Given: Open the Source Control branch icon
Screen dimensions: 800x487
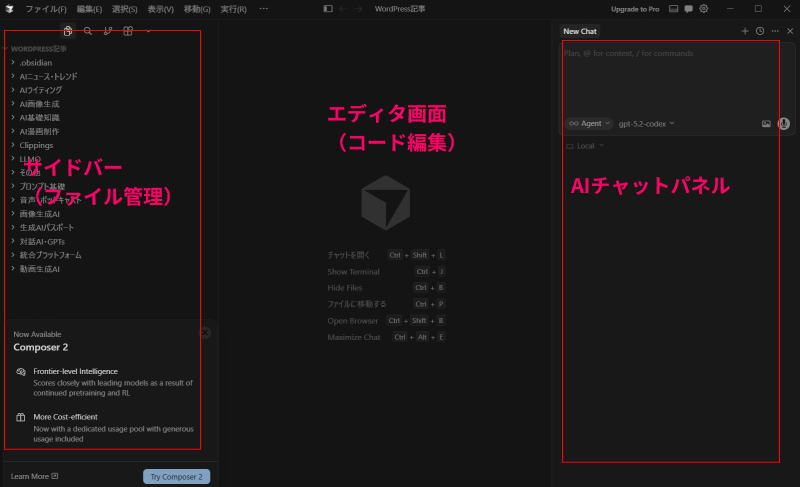Looking at the screenshot, I should 108,31.
